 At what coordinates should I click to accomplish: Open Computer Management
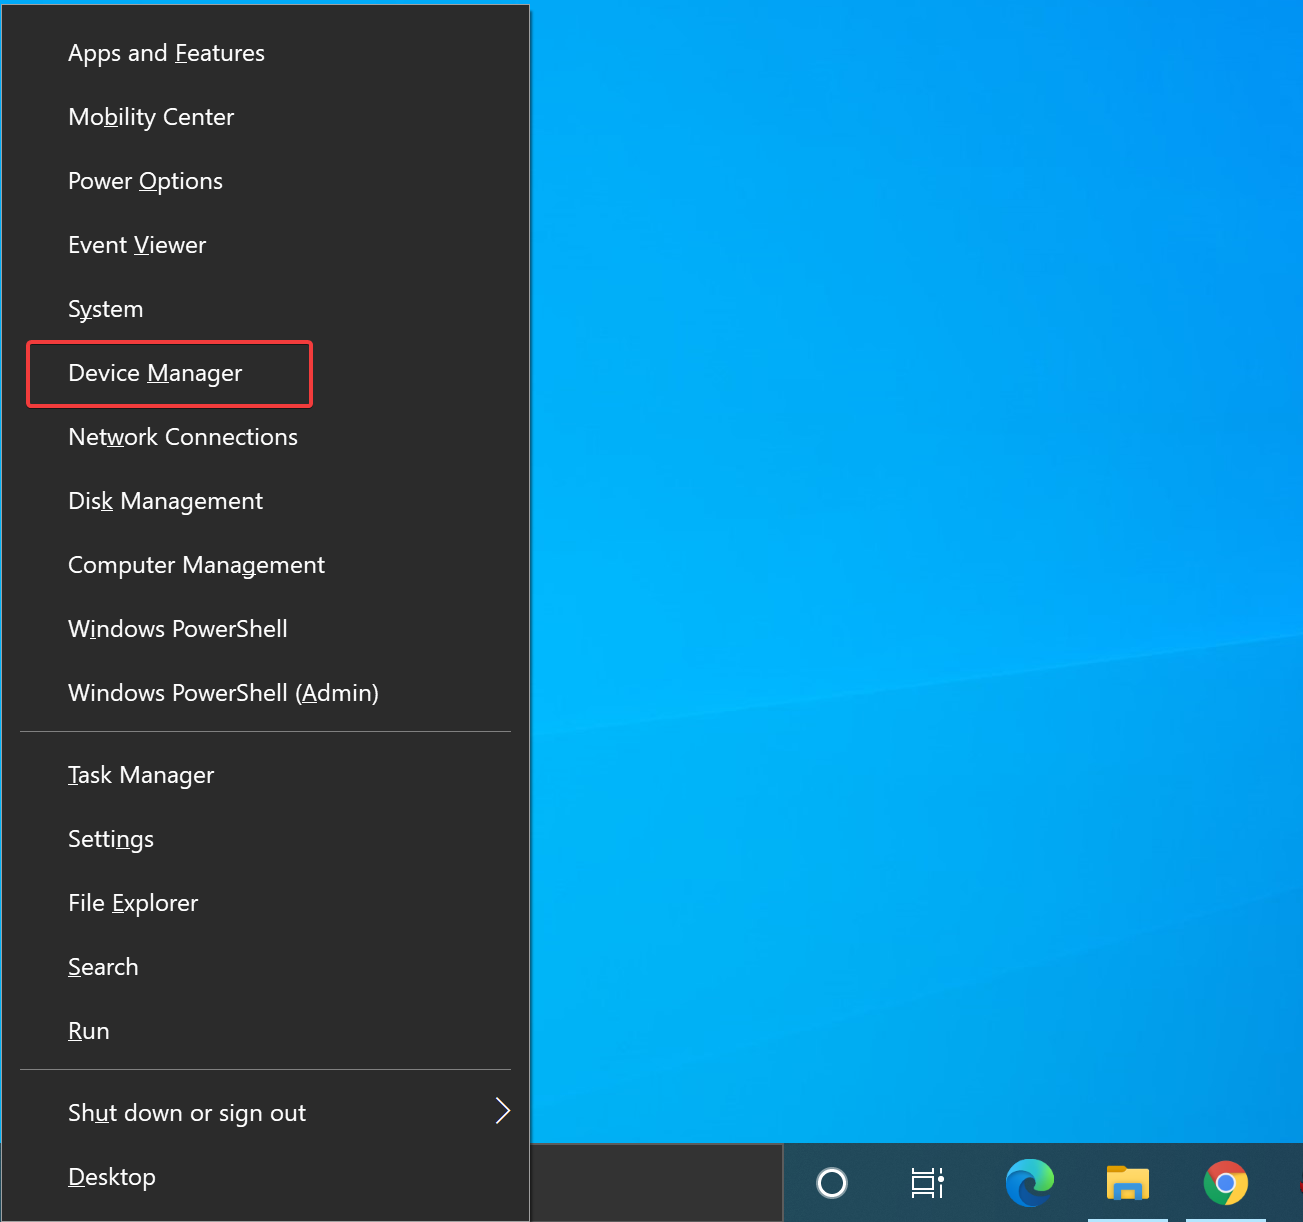click(265, 565)
